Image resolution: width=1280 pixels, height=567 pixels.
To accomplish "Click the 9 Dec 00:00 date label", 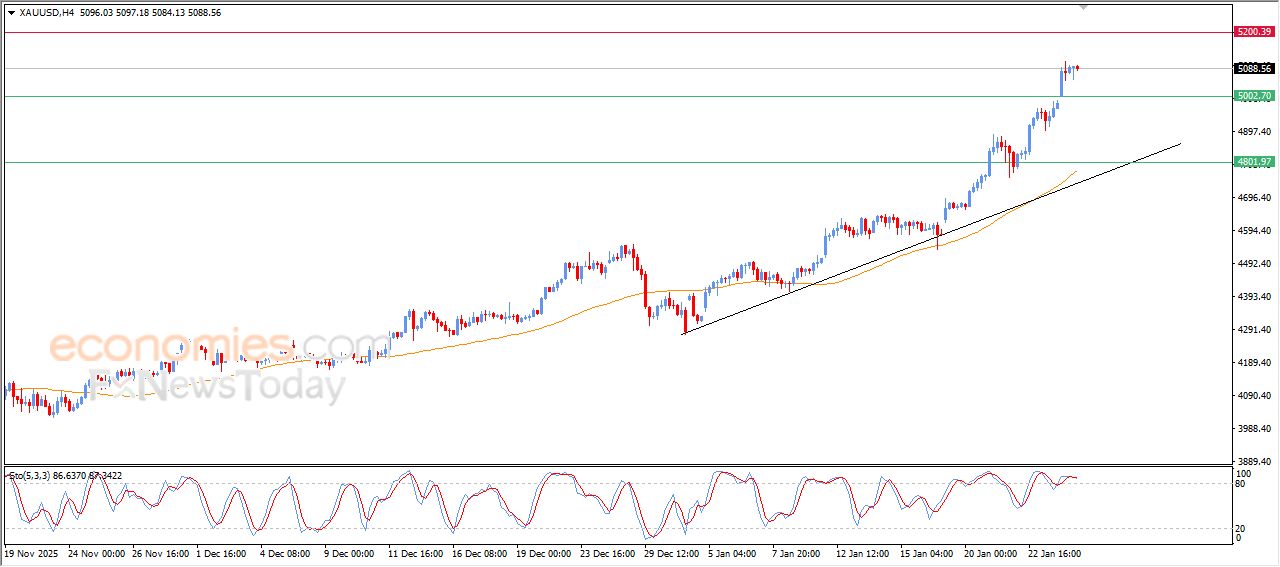I will point(348,552).
